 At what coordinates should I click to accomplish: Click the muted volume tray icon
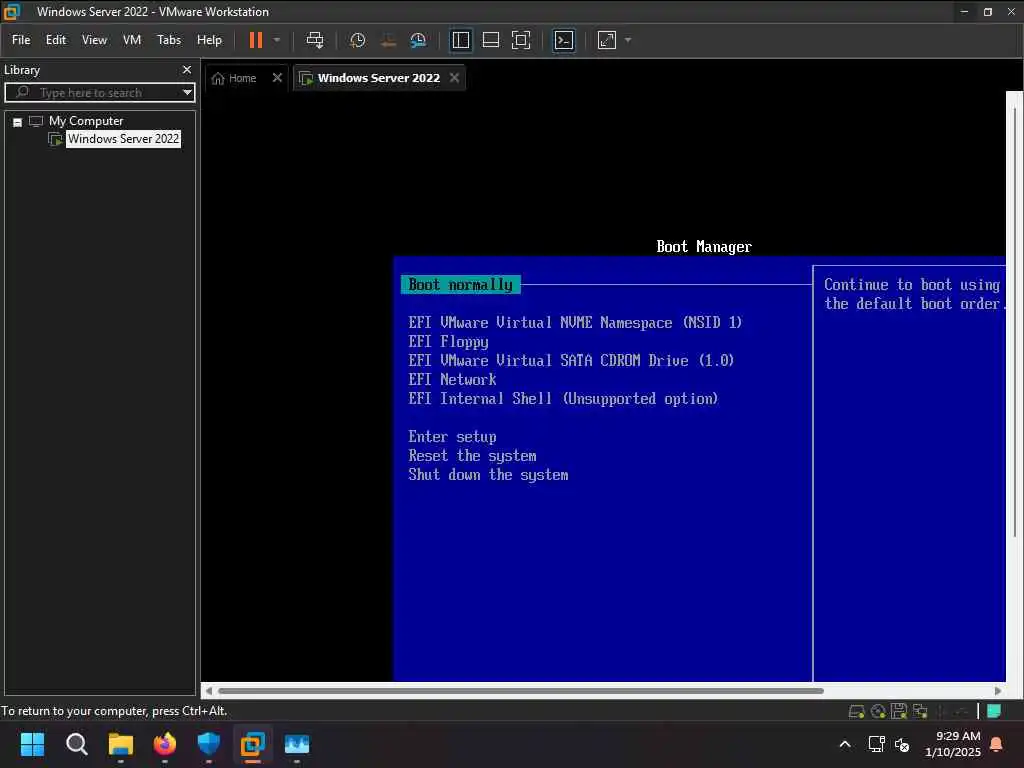coord(902,744)
